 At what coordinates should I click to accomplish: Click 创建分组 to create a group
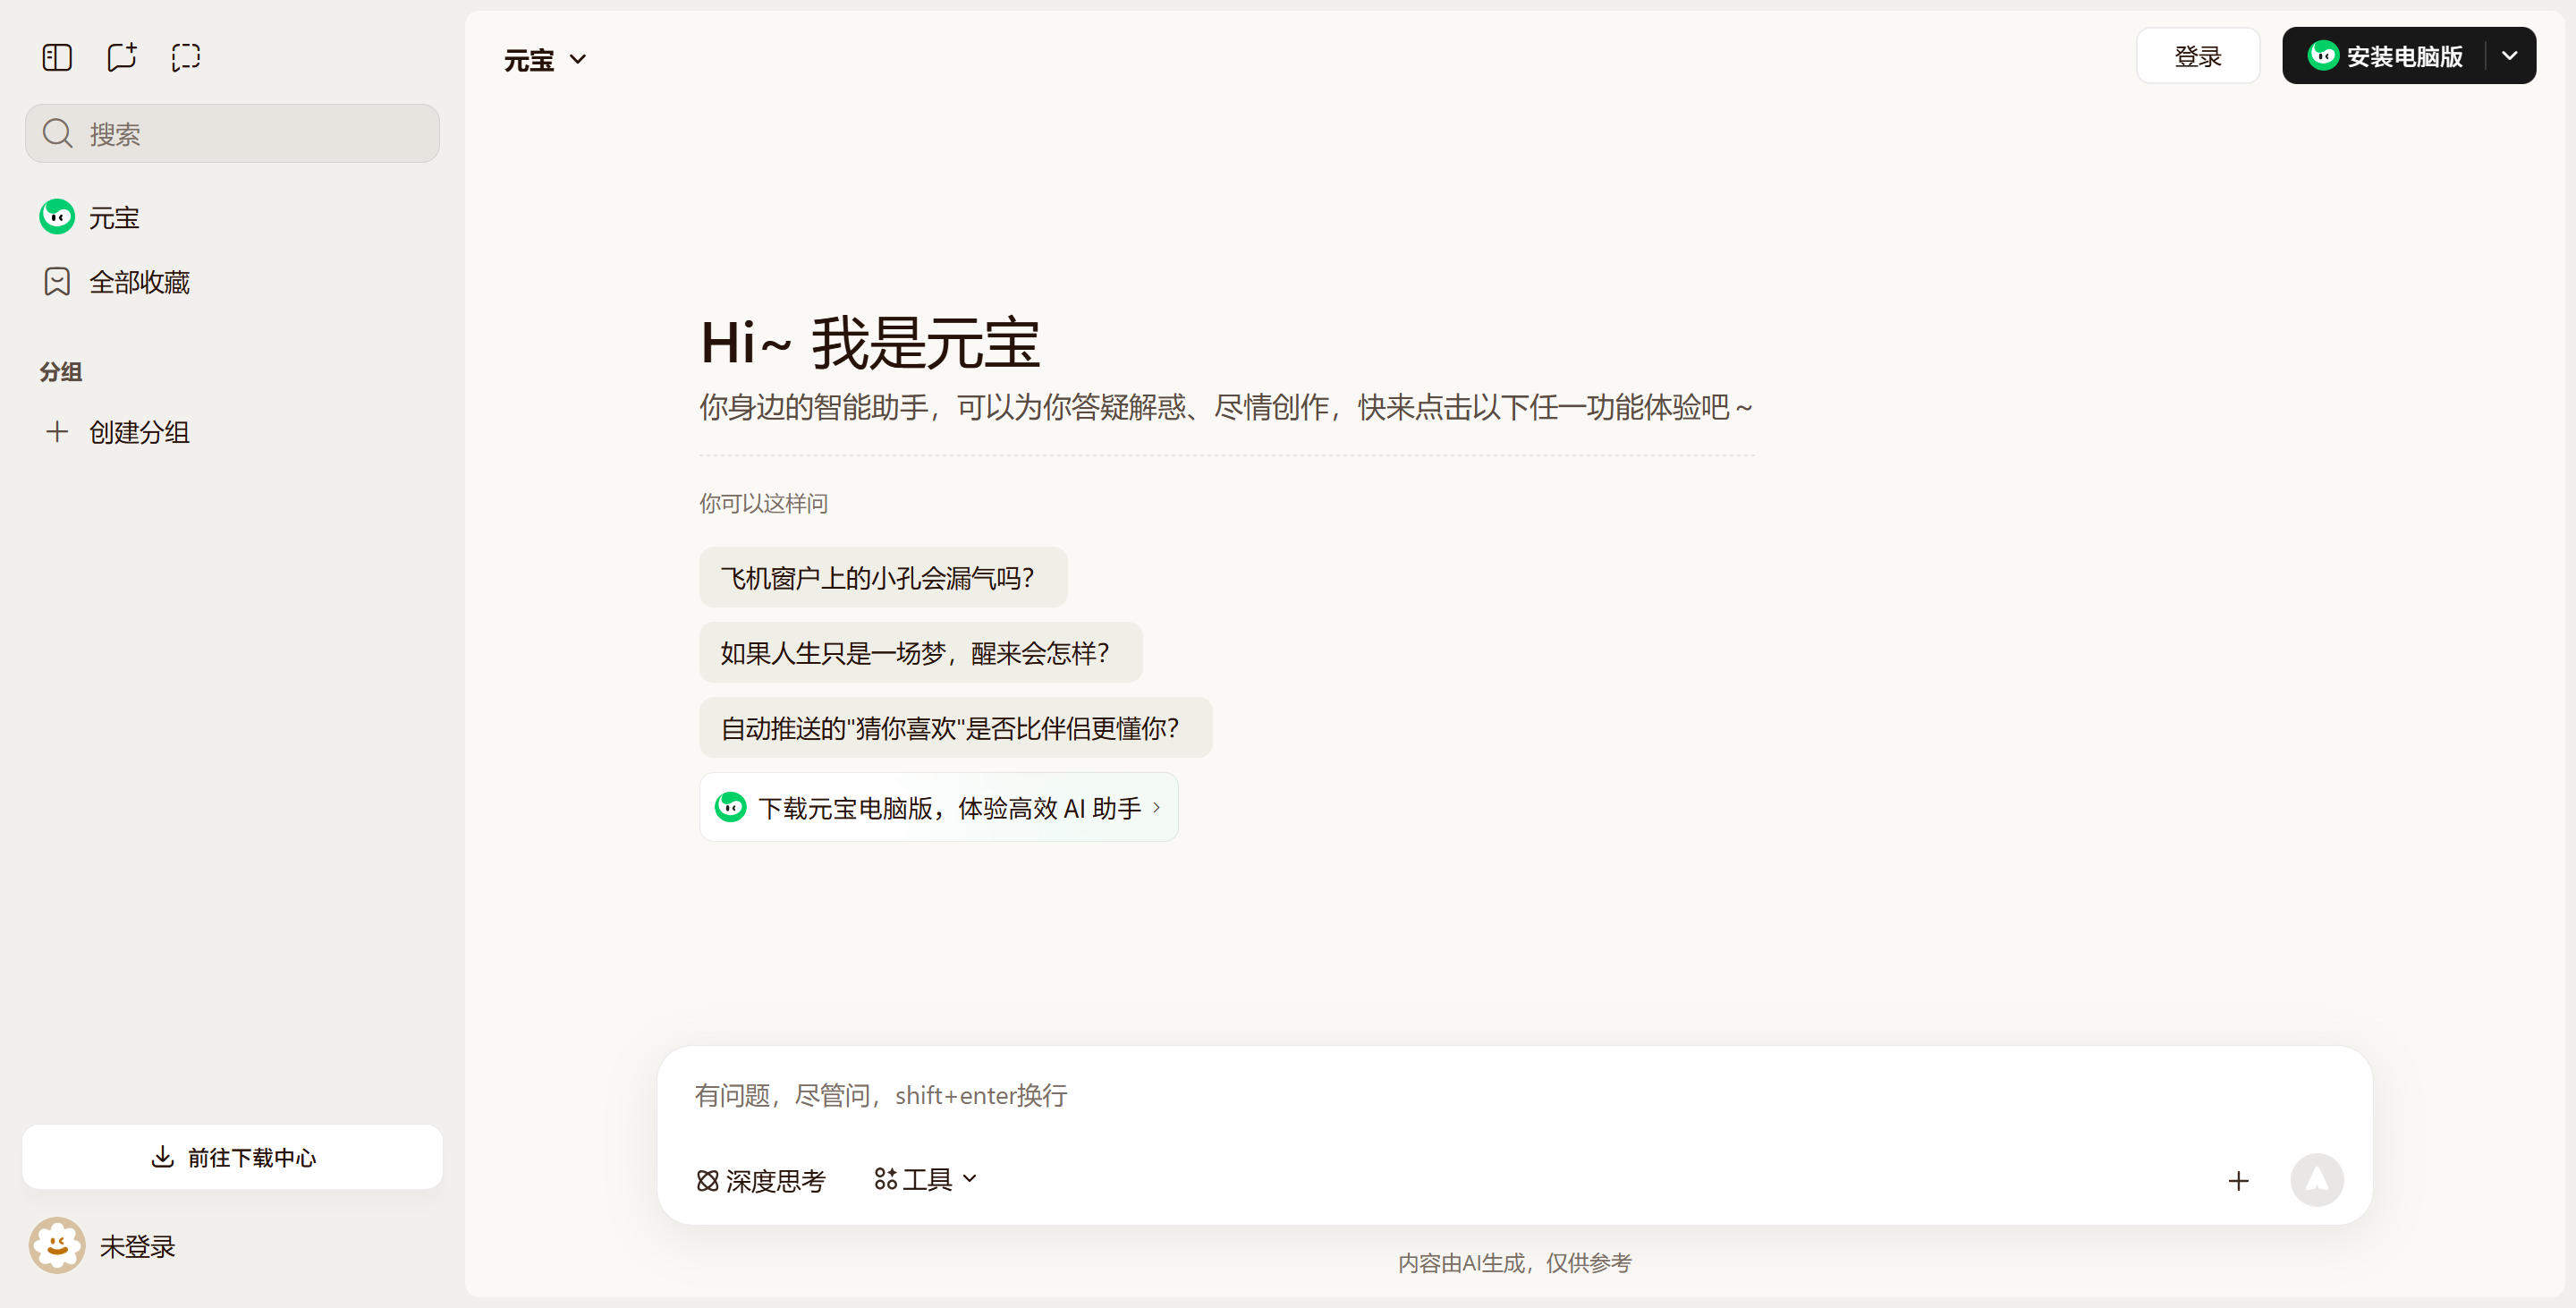[232, 432]
